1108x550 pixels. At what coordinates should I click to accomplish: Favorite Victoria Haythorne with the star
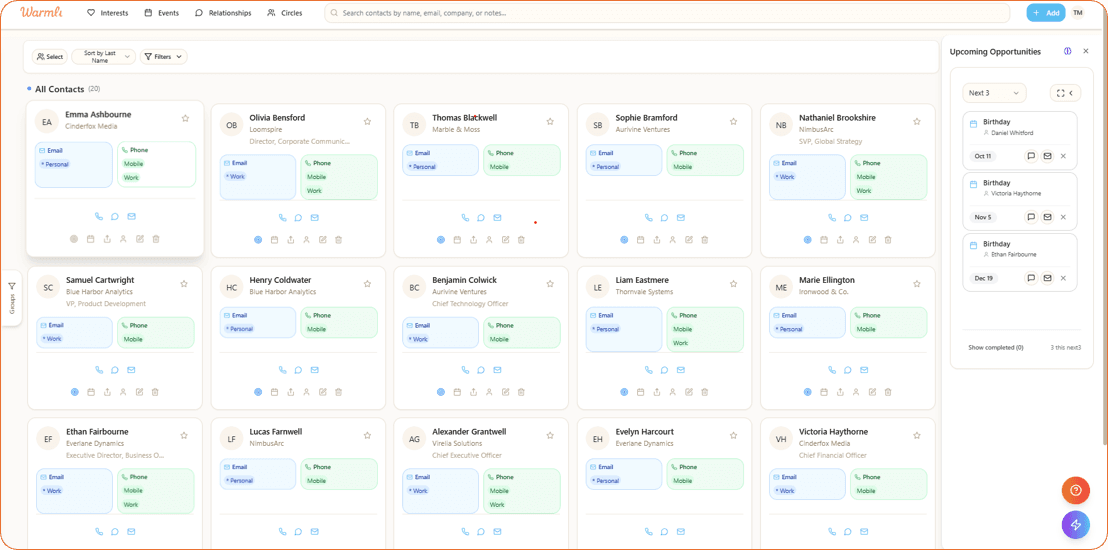917,435
